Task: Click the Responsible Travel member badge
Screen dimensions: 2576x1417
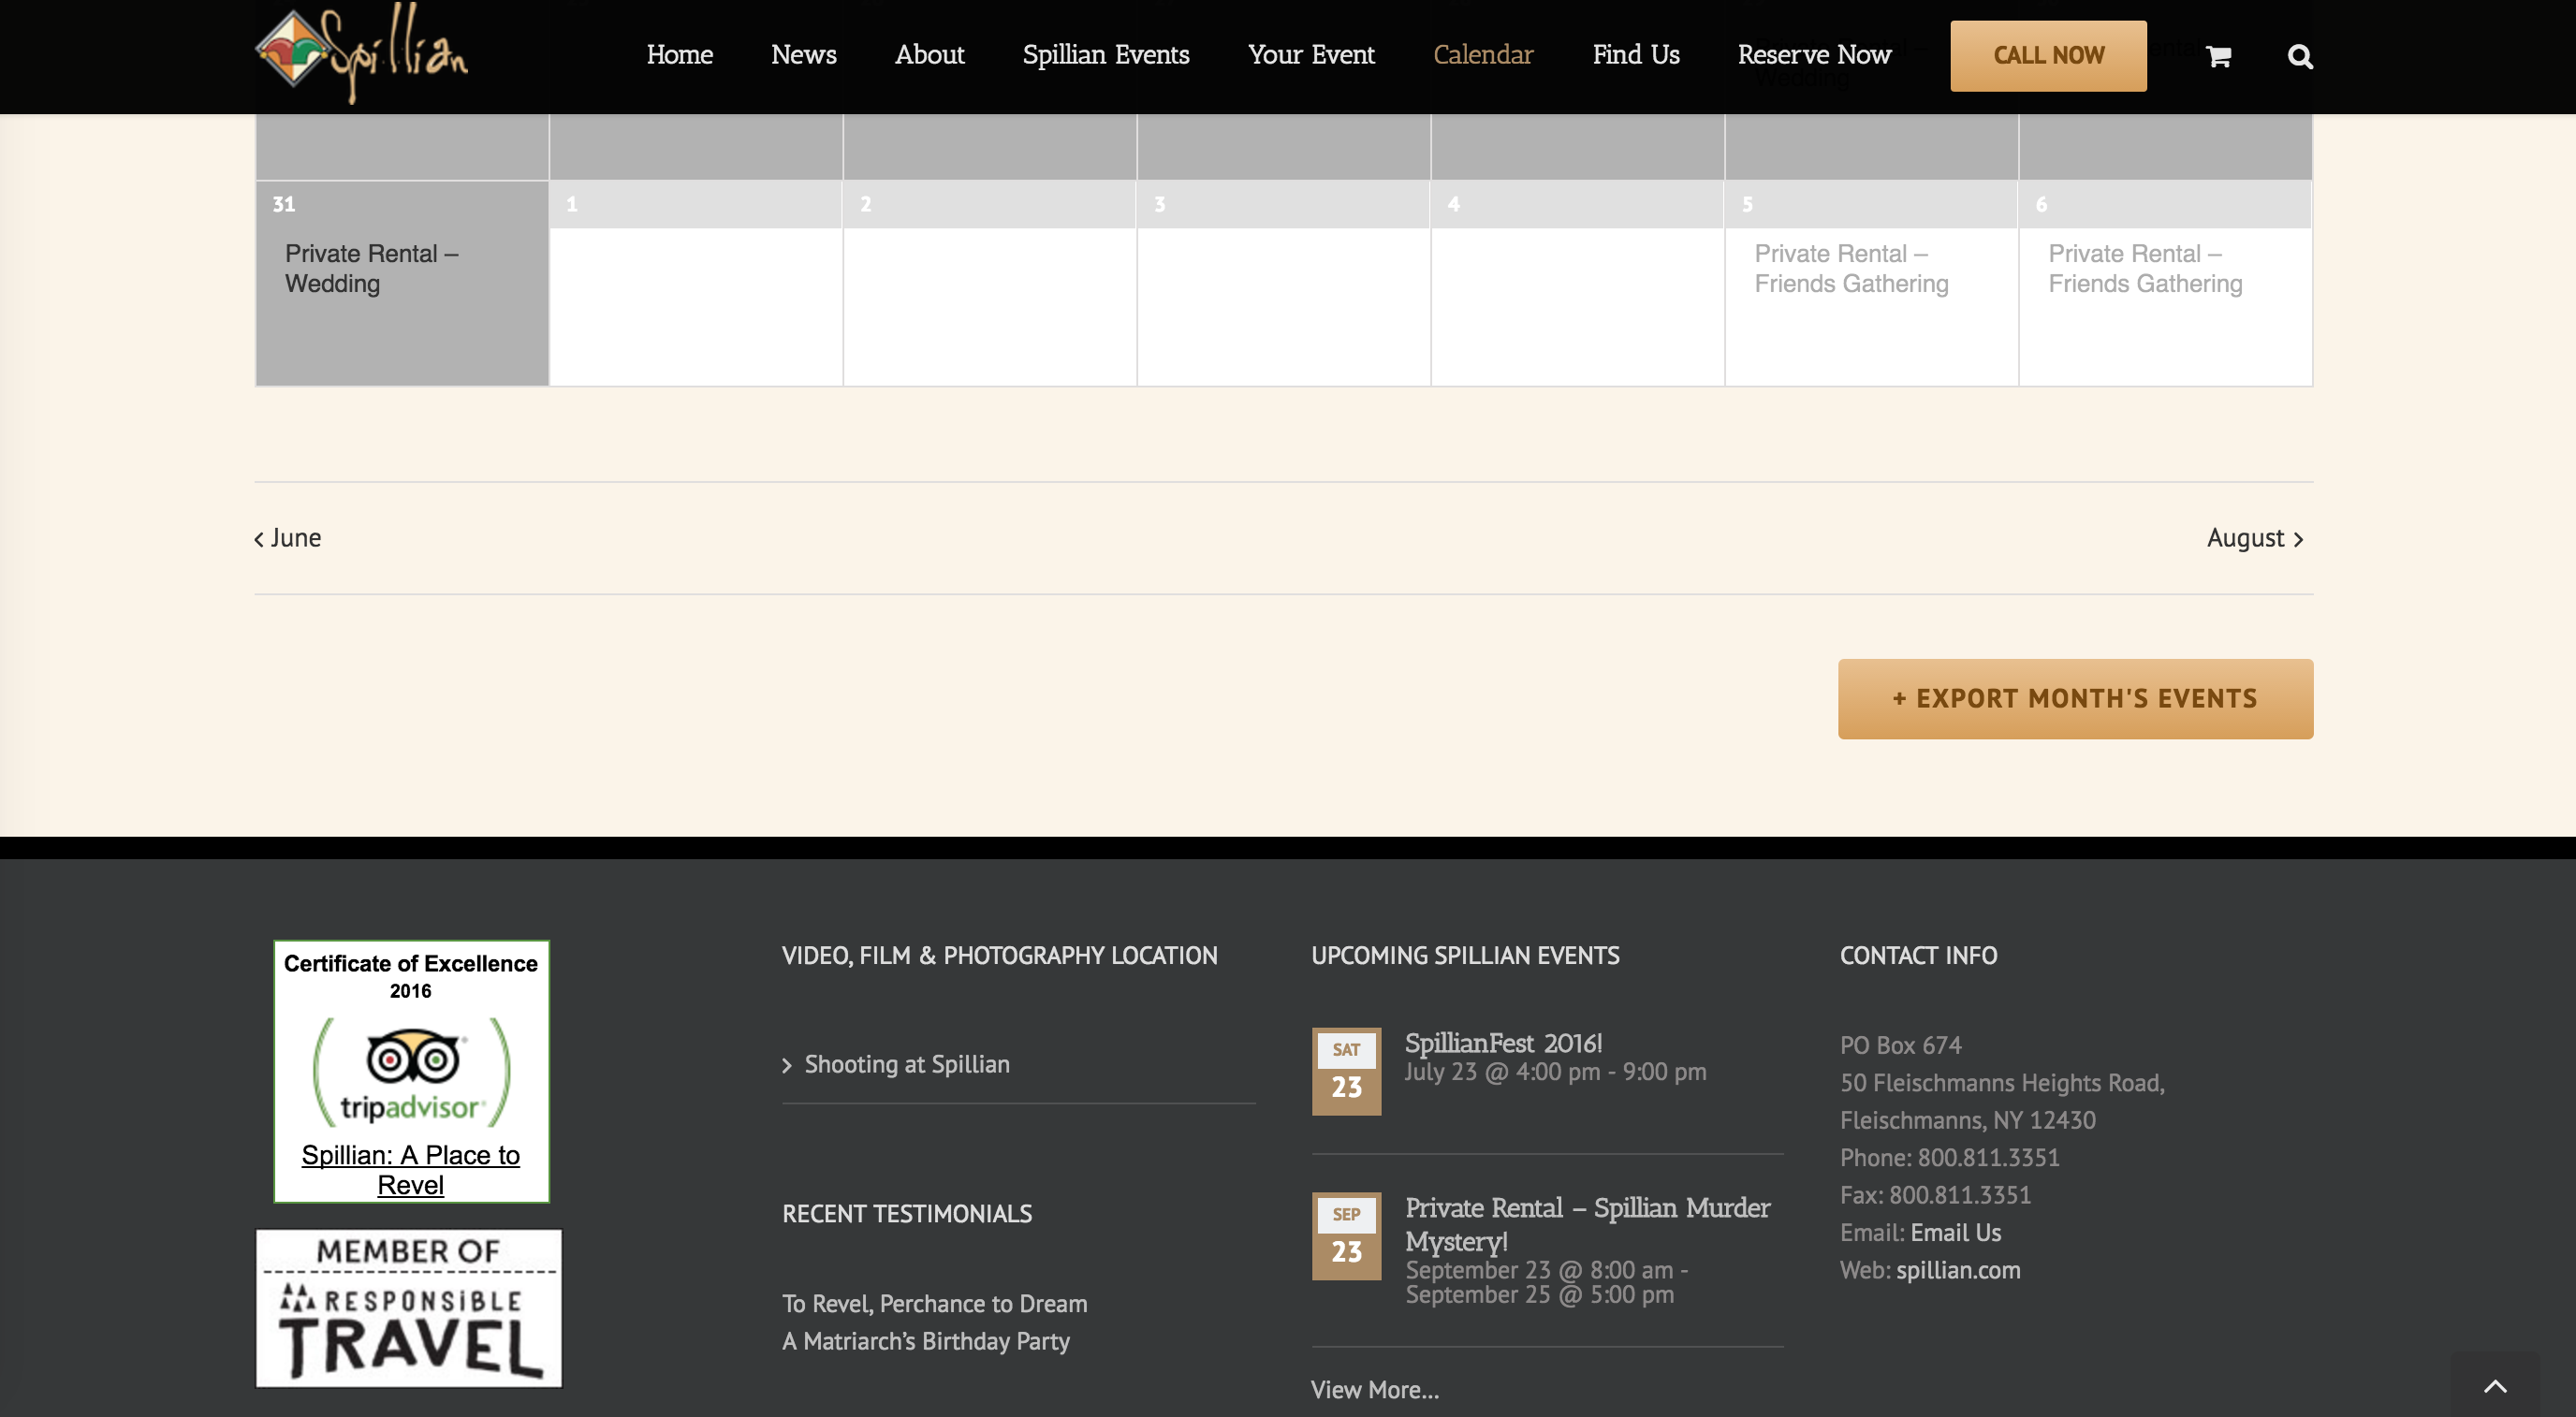Action: [409, 1307]
